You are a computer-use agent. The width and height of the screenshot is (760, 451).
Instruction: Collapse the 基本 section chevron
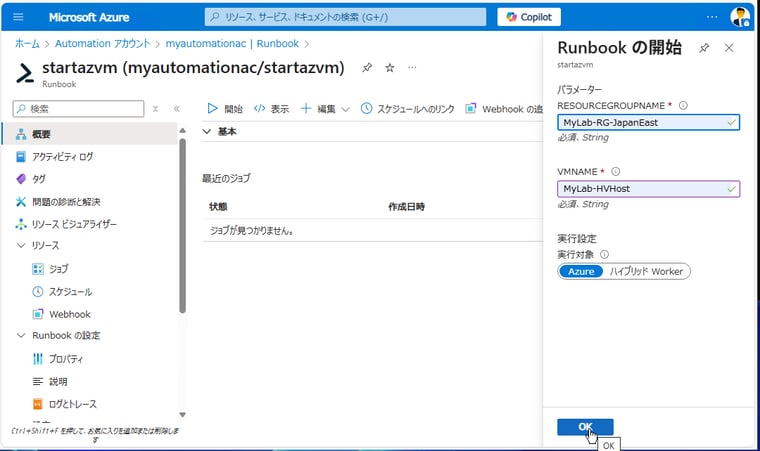(207, 131)
